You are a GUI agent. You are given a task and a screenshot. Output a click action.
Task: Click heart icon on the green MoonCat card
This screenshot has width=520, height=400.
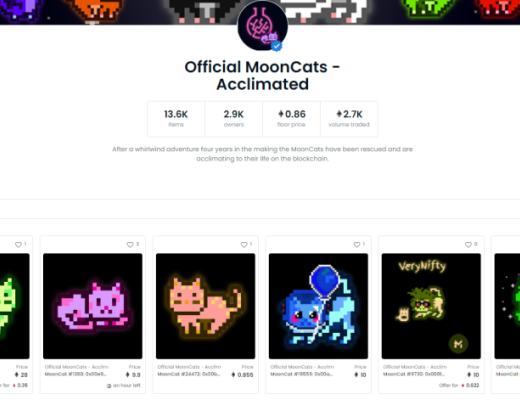[18, 245]
